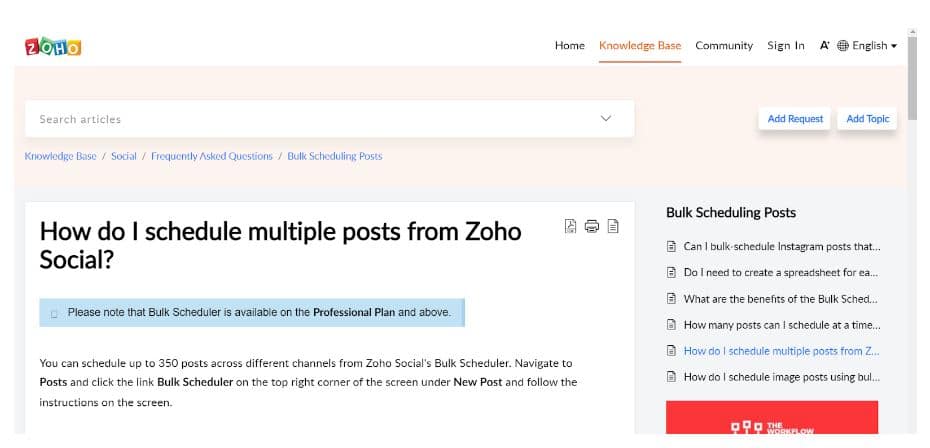Click the Add Request button

pyautogui.click(x=795, y=119)
